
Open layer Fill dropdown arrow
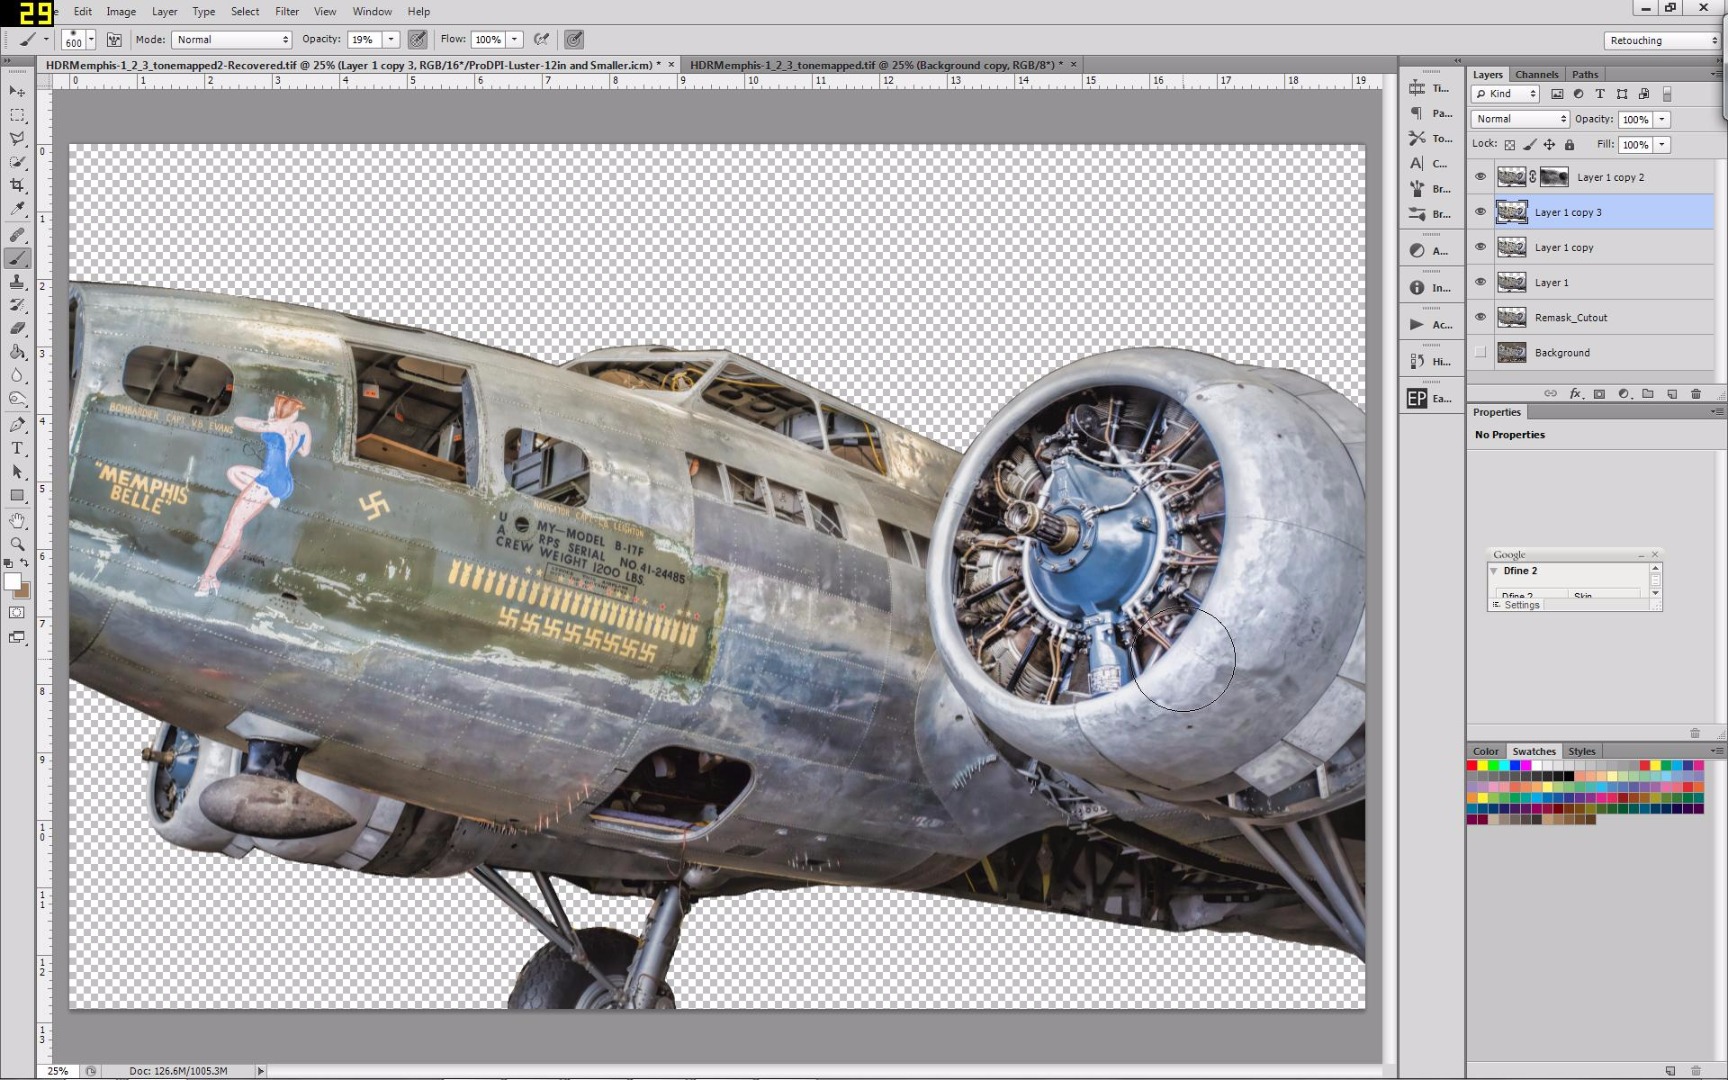[1662, 145]
